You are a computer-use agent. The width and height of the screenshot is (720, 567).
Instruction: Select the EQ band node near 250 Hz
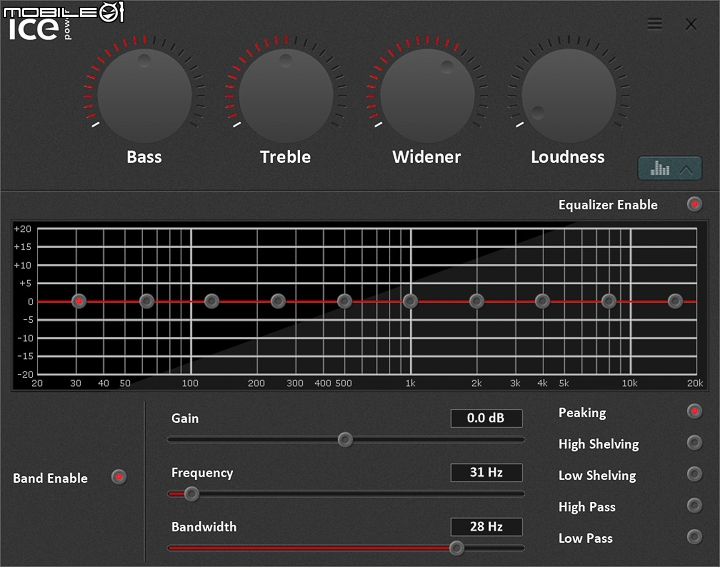(278, 301)
